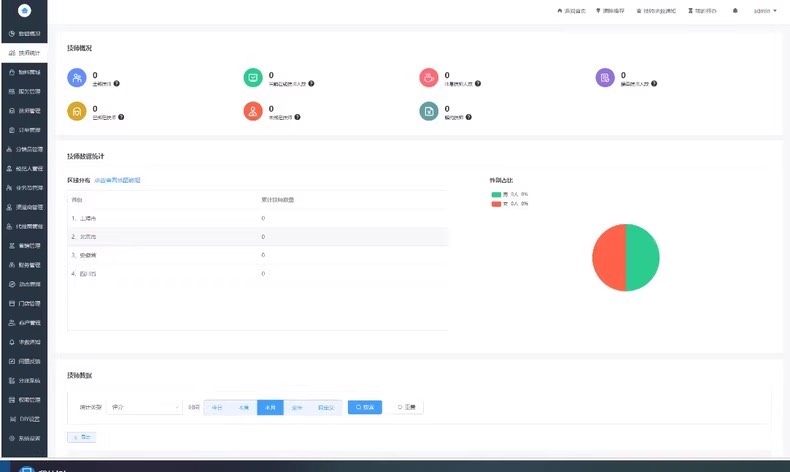Click the green calendar-face stat icon
Screen dimensions: 790x472
[x=253, y=78]
